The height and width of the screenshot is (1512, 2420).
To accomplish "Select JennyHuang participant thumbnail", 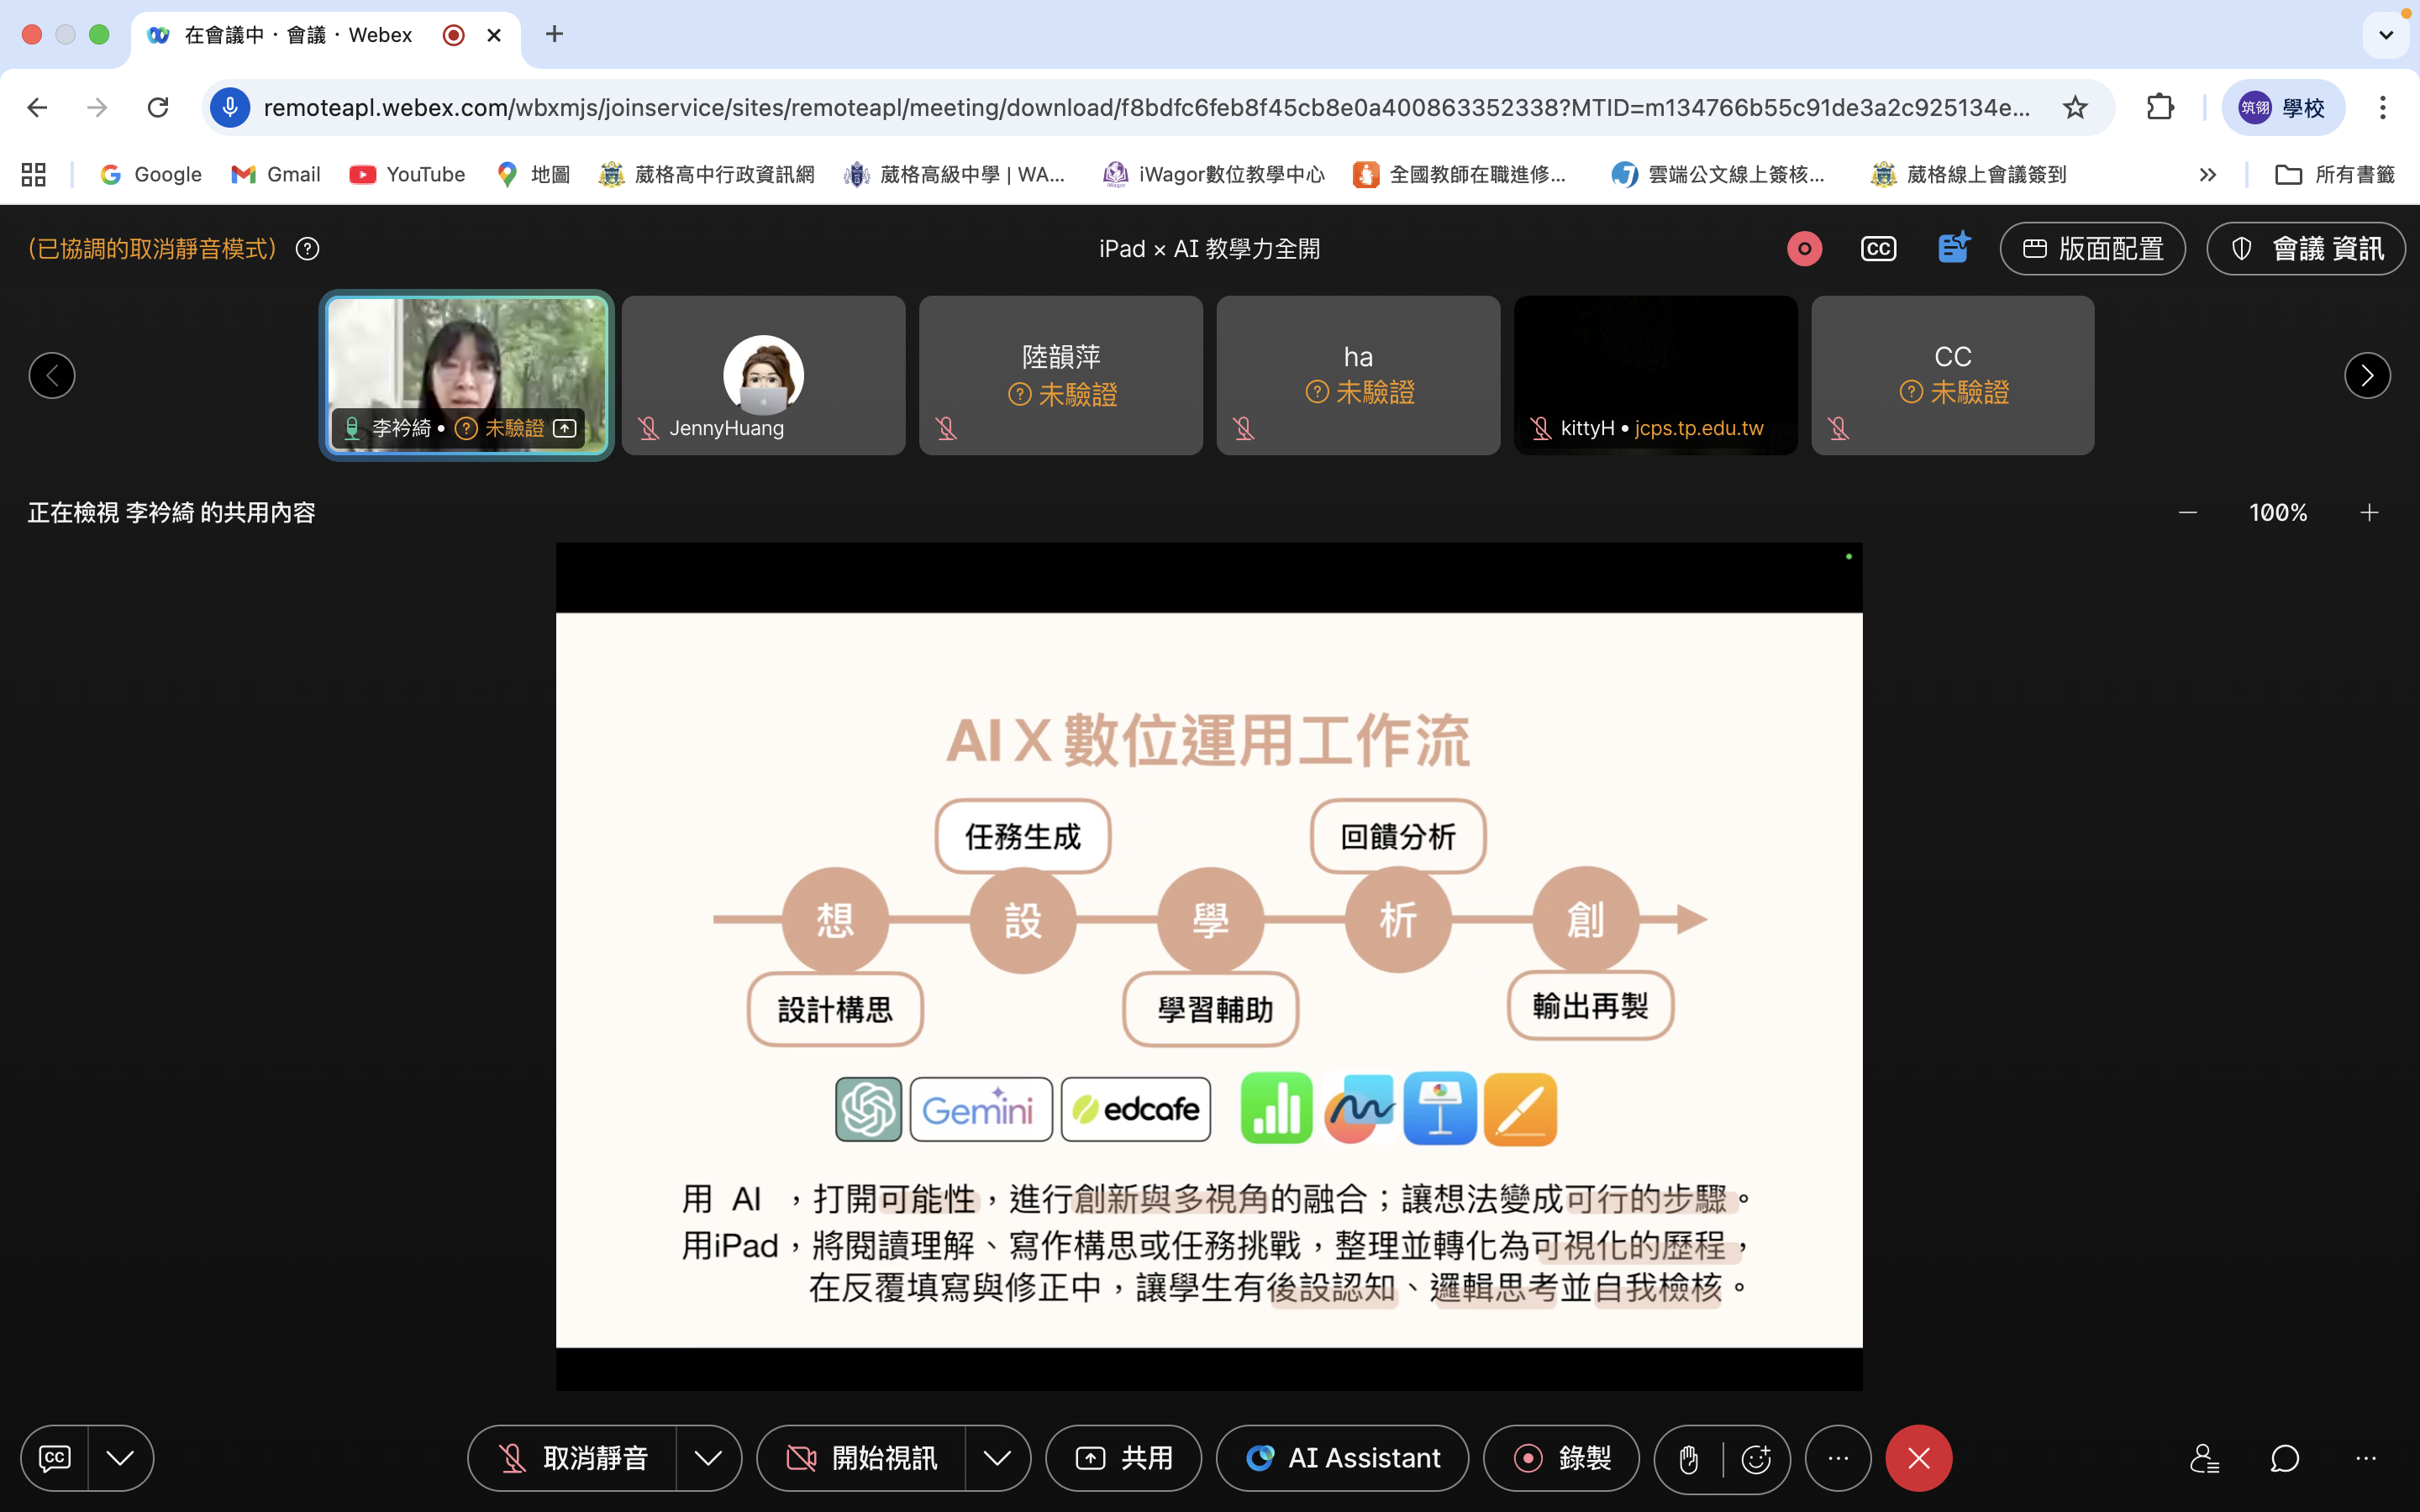I will pos(763,375).
